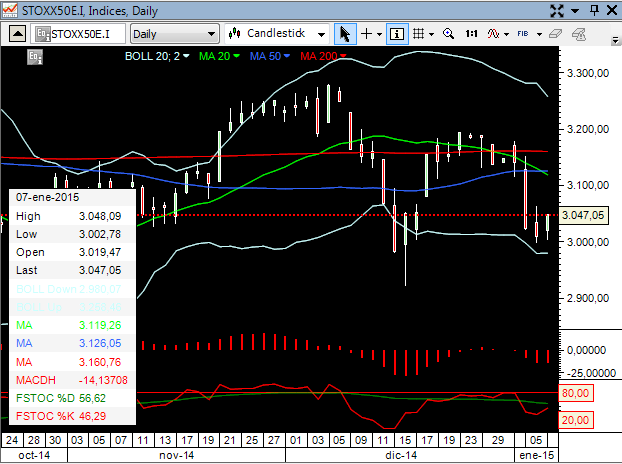Viewport: 622px width, 464px height.
Task: Open MA 50 indicator menu
Action: pyautogui.click(x=270, y=56)
